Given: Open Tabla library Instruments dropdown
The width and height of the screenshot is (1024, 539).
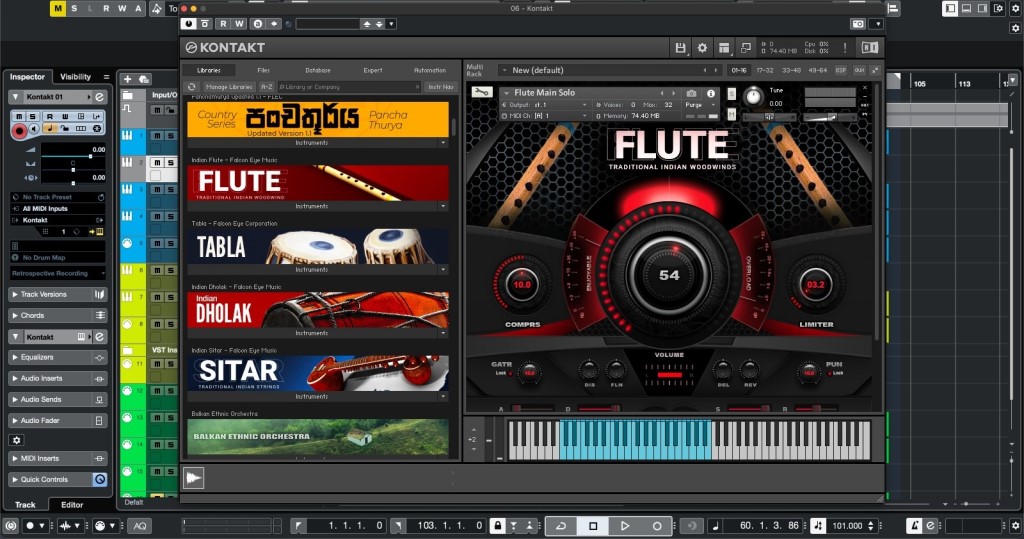Looking at the screenshot, I should (x=443, y=269).
